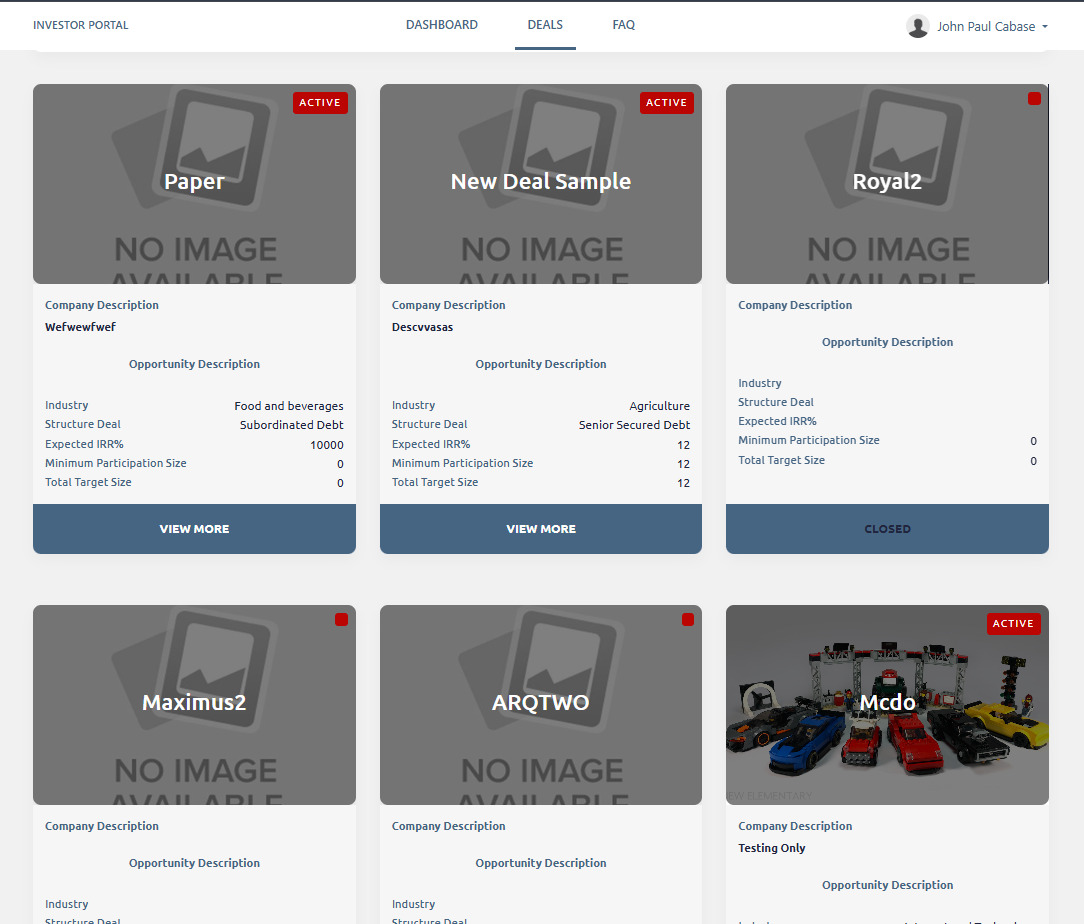Click Opportunity Description on New Deal Sample
Viewport: 1084px width, 924px height.
[x=541, y=364]
